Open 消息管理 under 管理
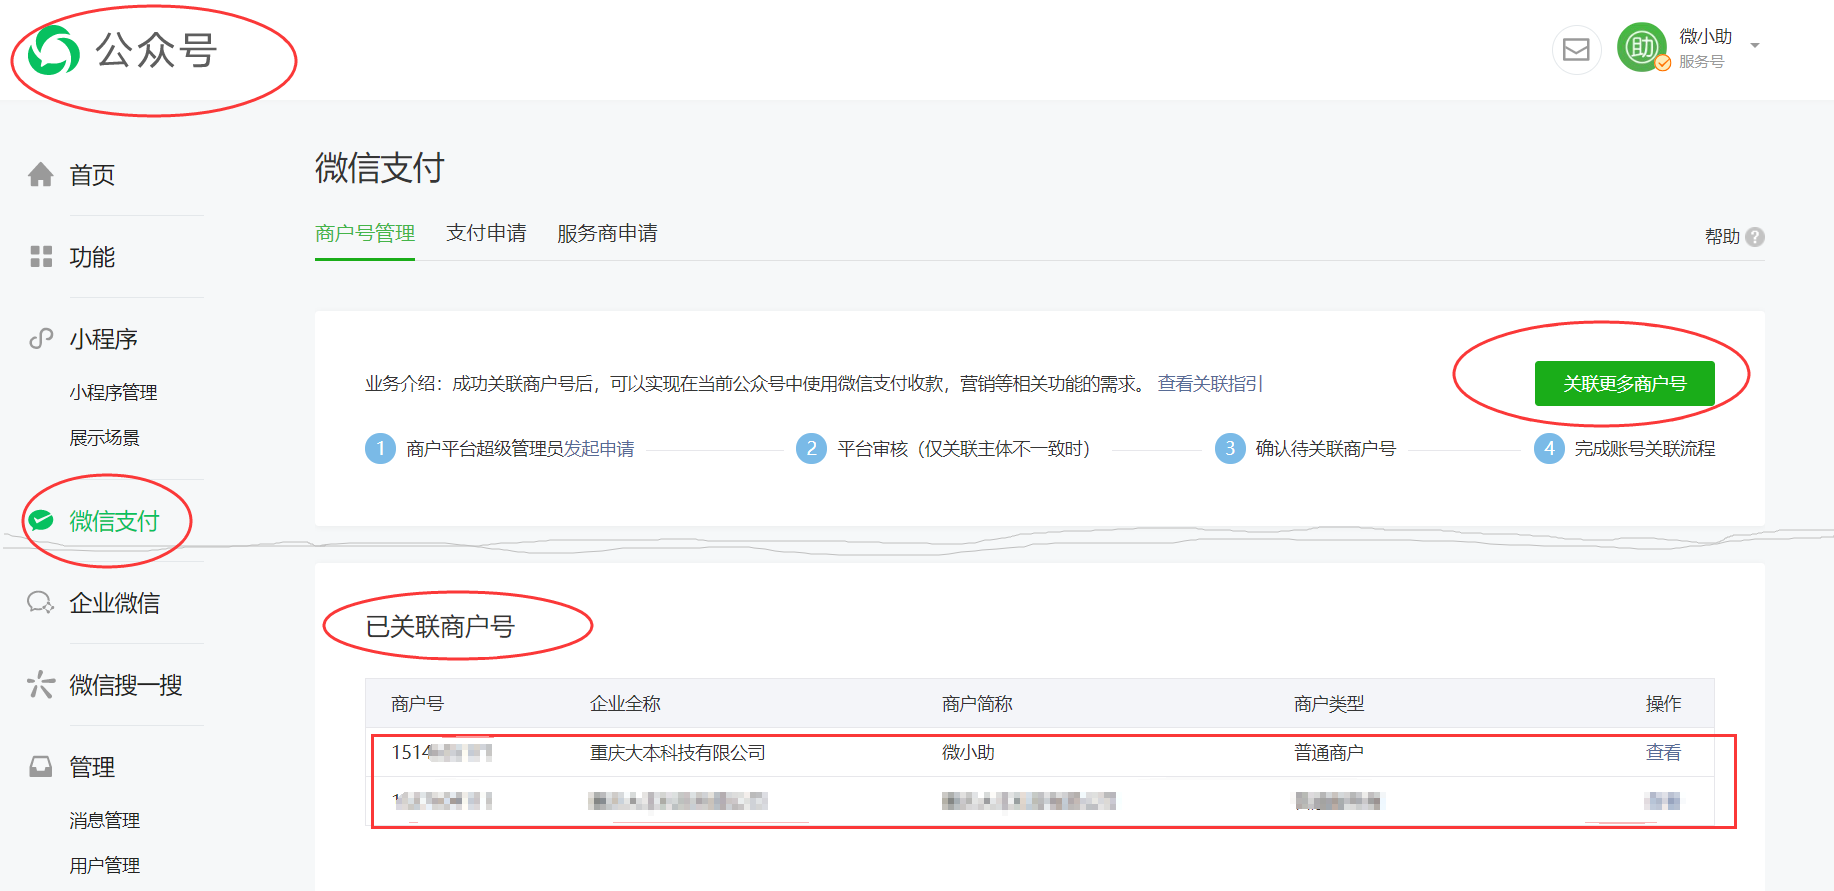1834x891 pixels. point(105,821)
